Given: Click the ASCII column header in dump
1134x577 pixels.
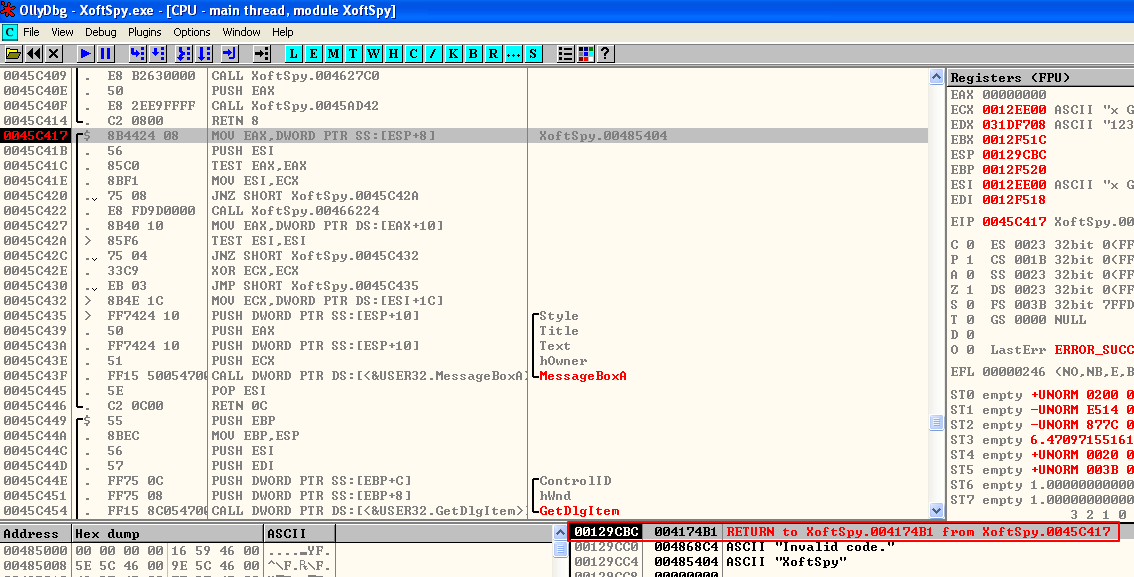Looking at the screenshot, I should click(x=299, y=534).
